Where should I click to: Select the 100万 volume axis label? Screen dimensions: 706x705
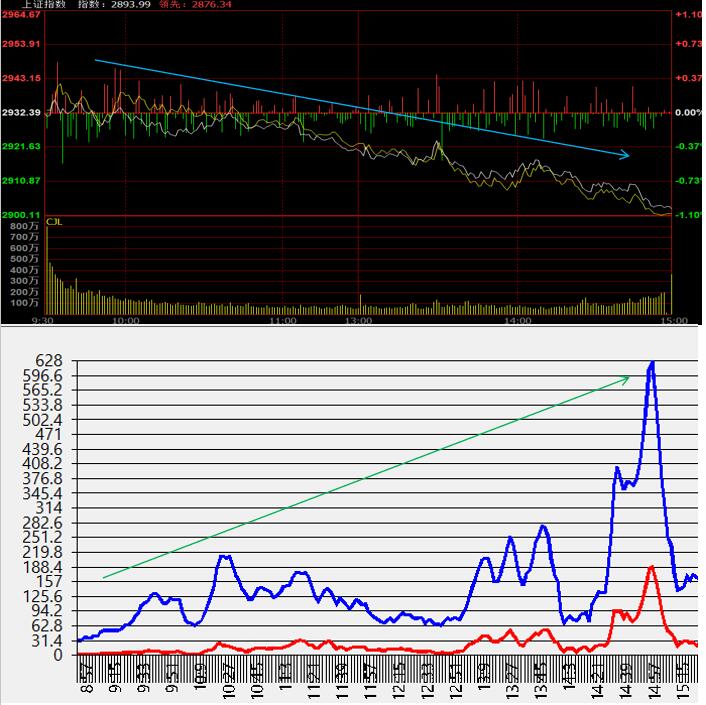24,303
